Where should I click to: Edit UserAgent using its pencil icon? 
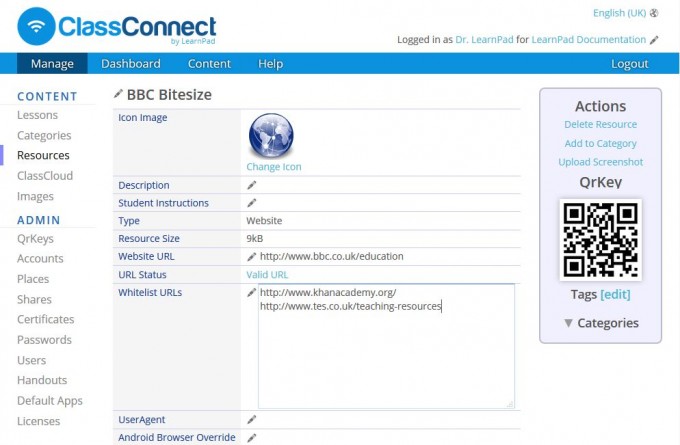(252, 419)
